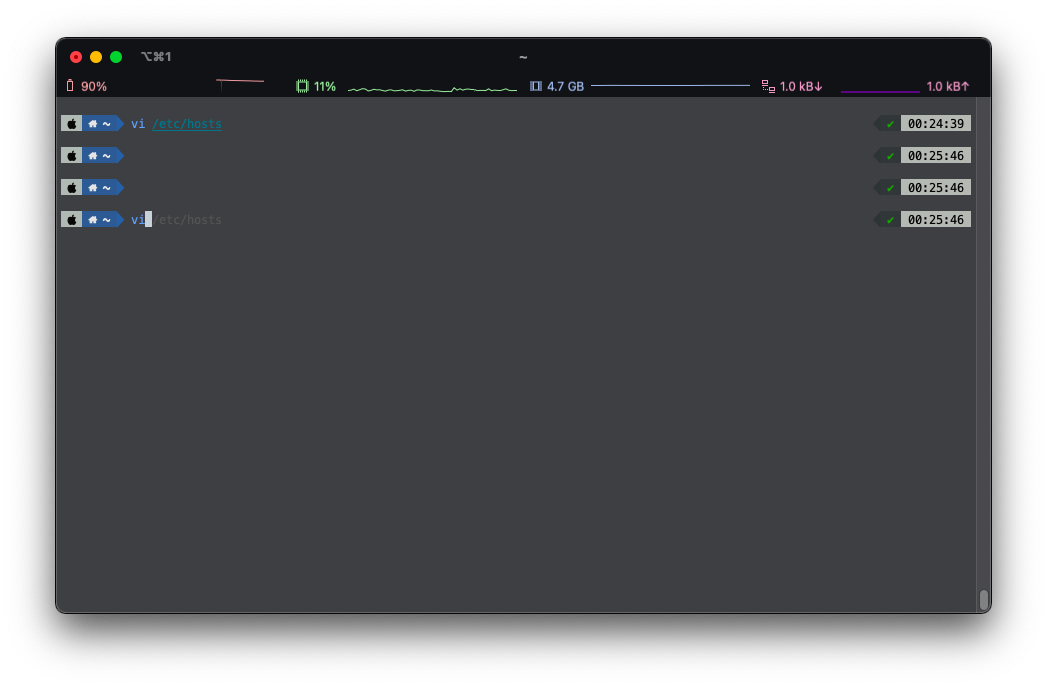This screenshot has width=1047, height=687.
Task: Click the Apple icon on vi /etc/hosts underlined row
Action: click(x=71, y=124)
